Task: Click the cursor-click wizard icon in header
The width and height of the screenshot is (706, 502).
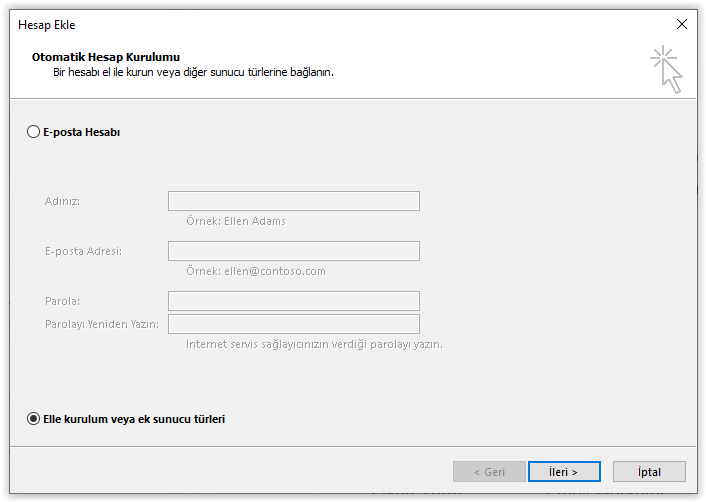Action: pos(666,69)
